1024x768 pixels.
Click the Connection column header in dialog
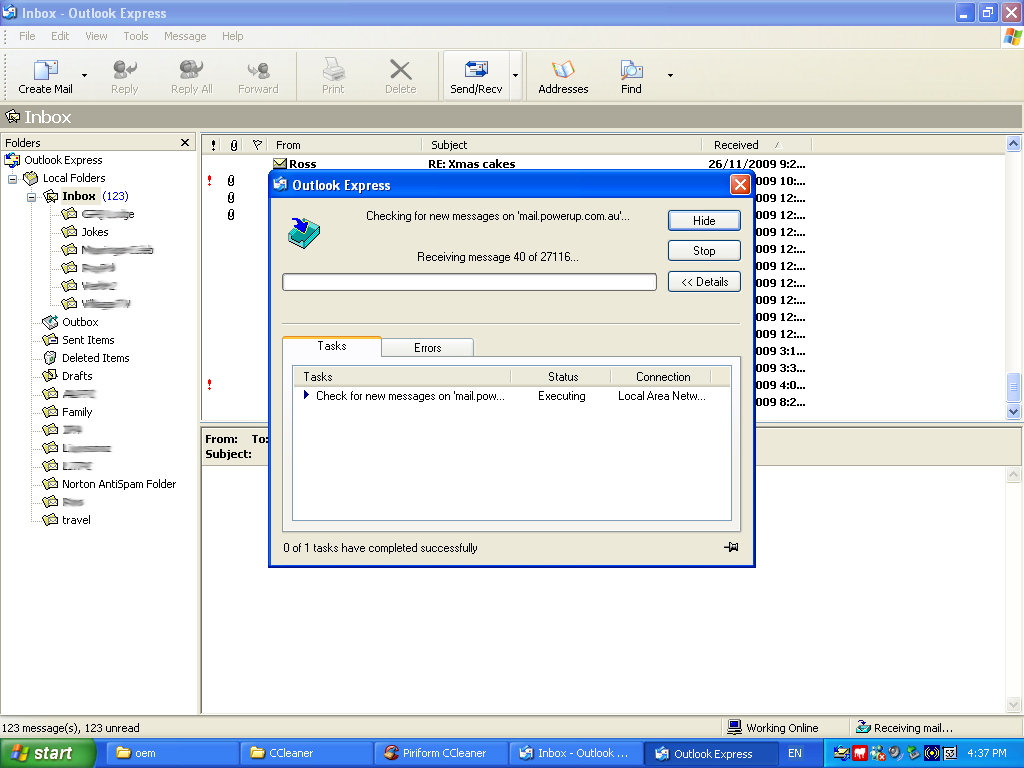tap(662, 377)
